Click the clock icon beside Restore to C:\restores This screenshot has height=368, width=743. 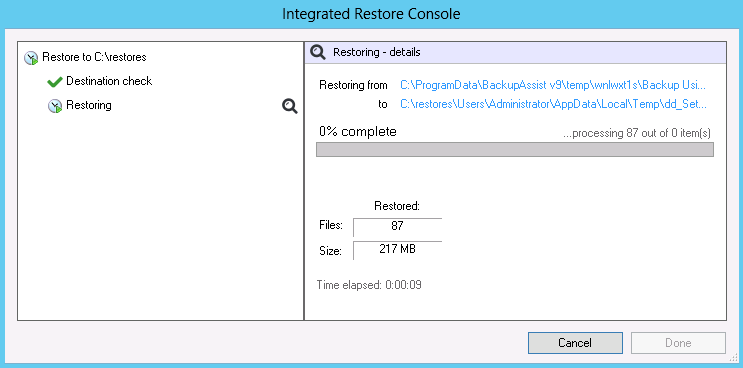tap(31, 58)
